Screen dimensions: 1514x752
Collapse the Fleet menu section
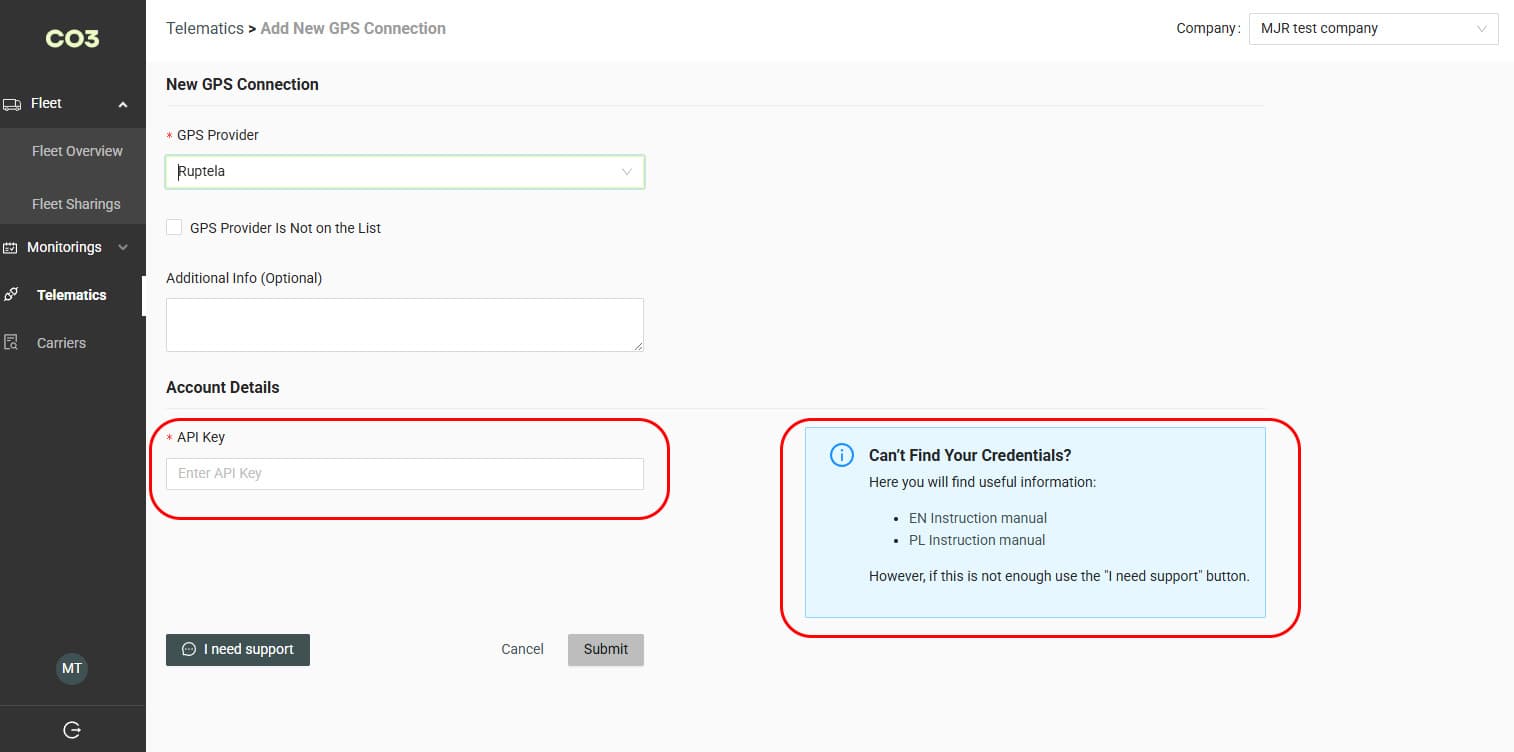tap(122, 103)
